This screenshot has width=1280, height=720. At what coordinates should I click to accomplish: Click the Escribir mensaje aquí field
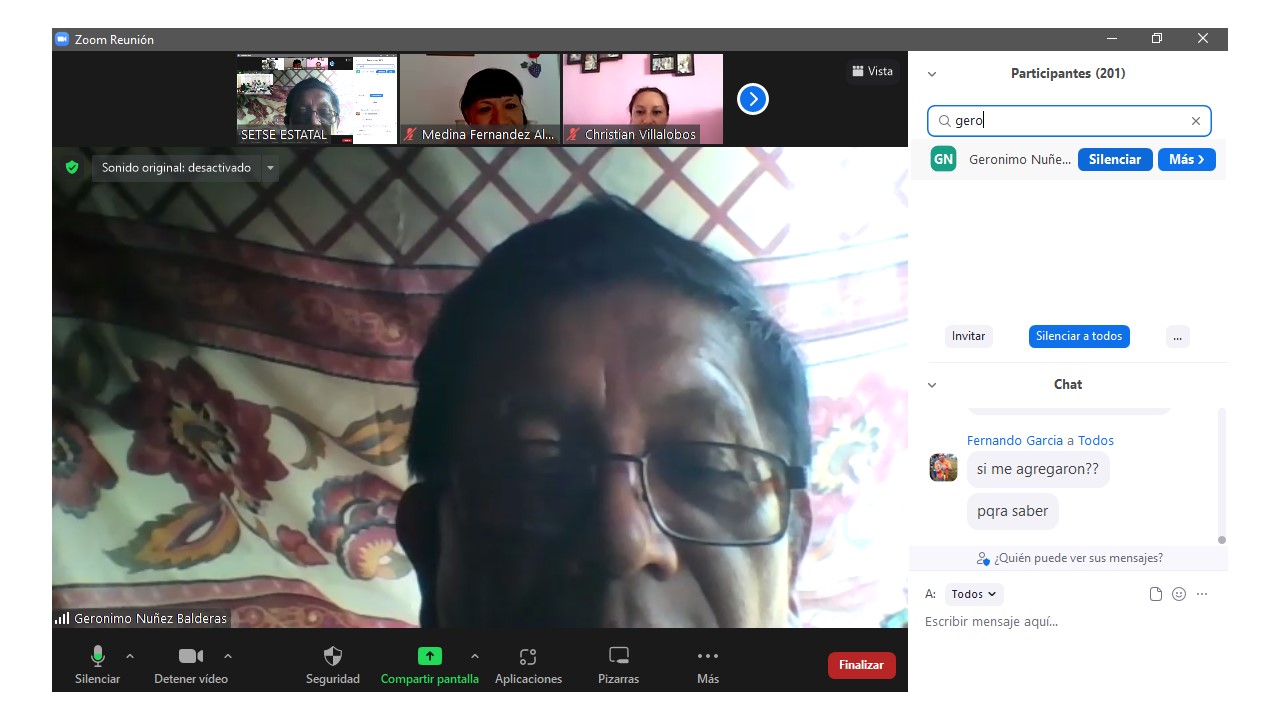pos(1060,622)
